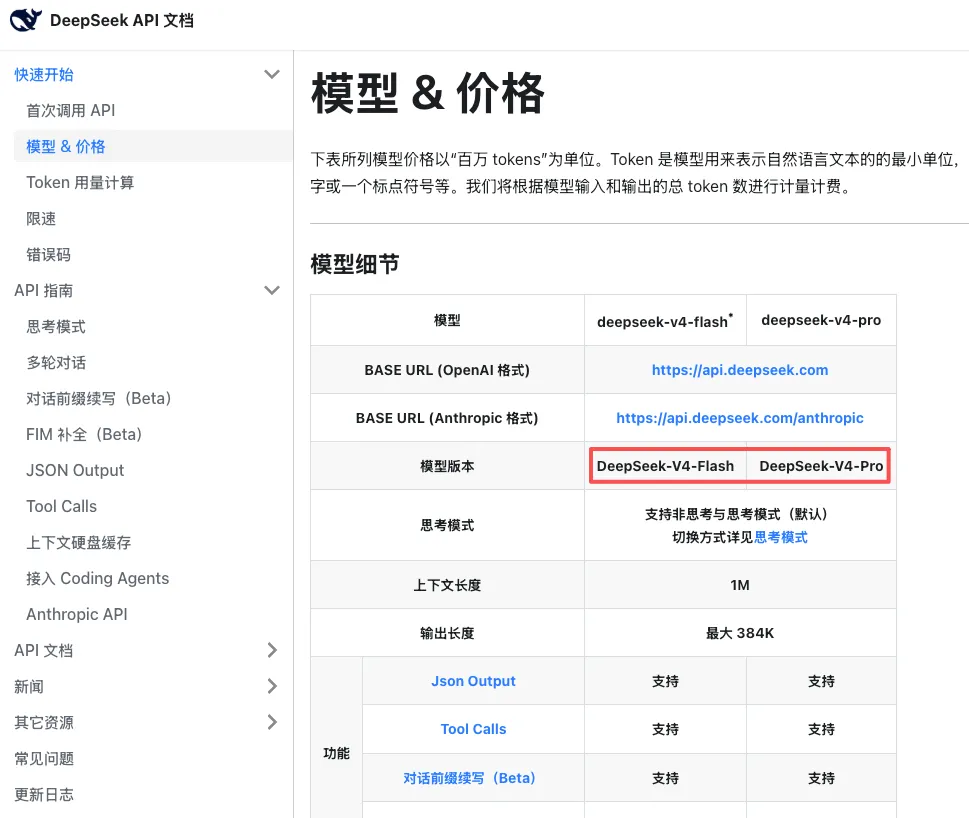Image resolution: width=969 pixels, height=818 pixels.
Task: Open Tool Calls sidebar item
Action: click(x=61, y=506)
